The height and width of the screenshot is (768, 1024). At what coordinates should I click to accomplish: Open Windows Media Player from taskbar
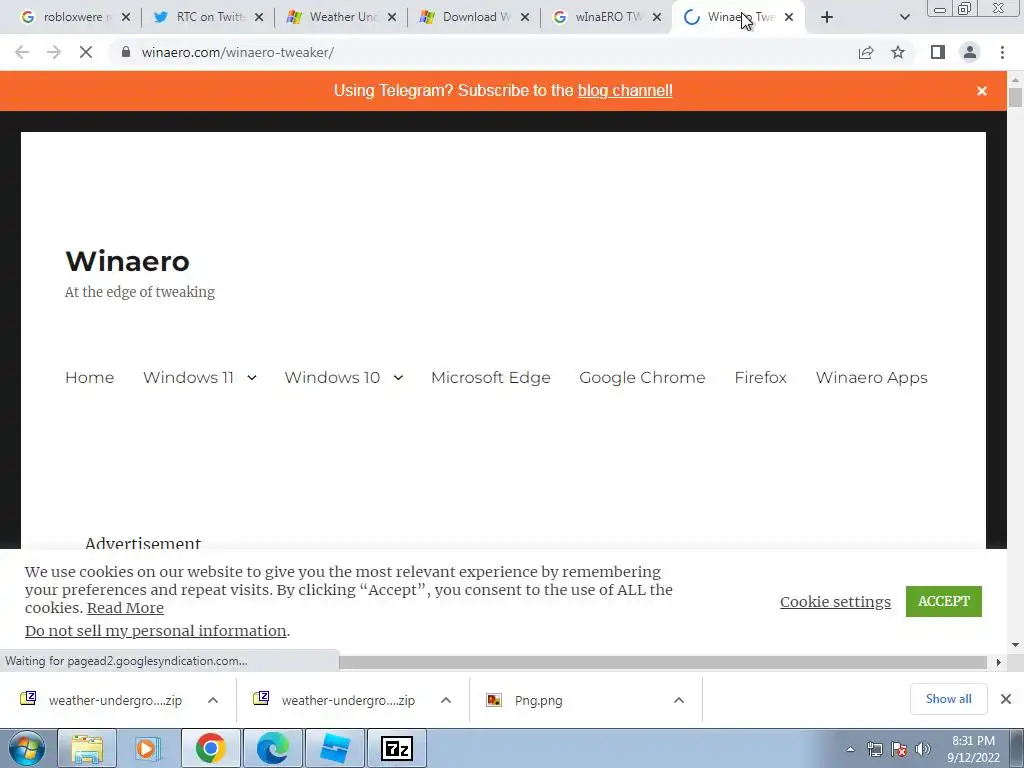tap(148, 748)
